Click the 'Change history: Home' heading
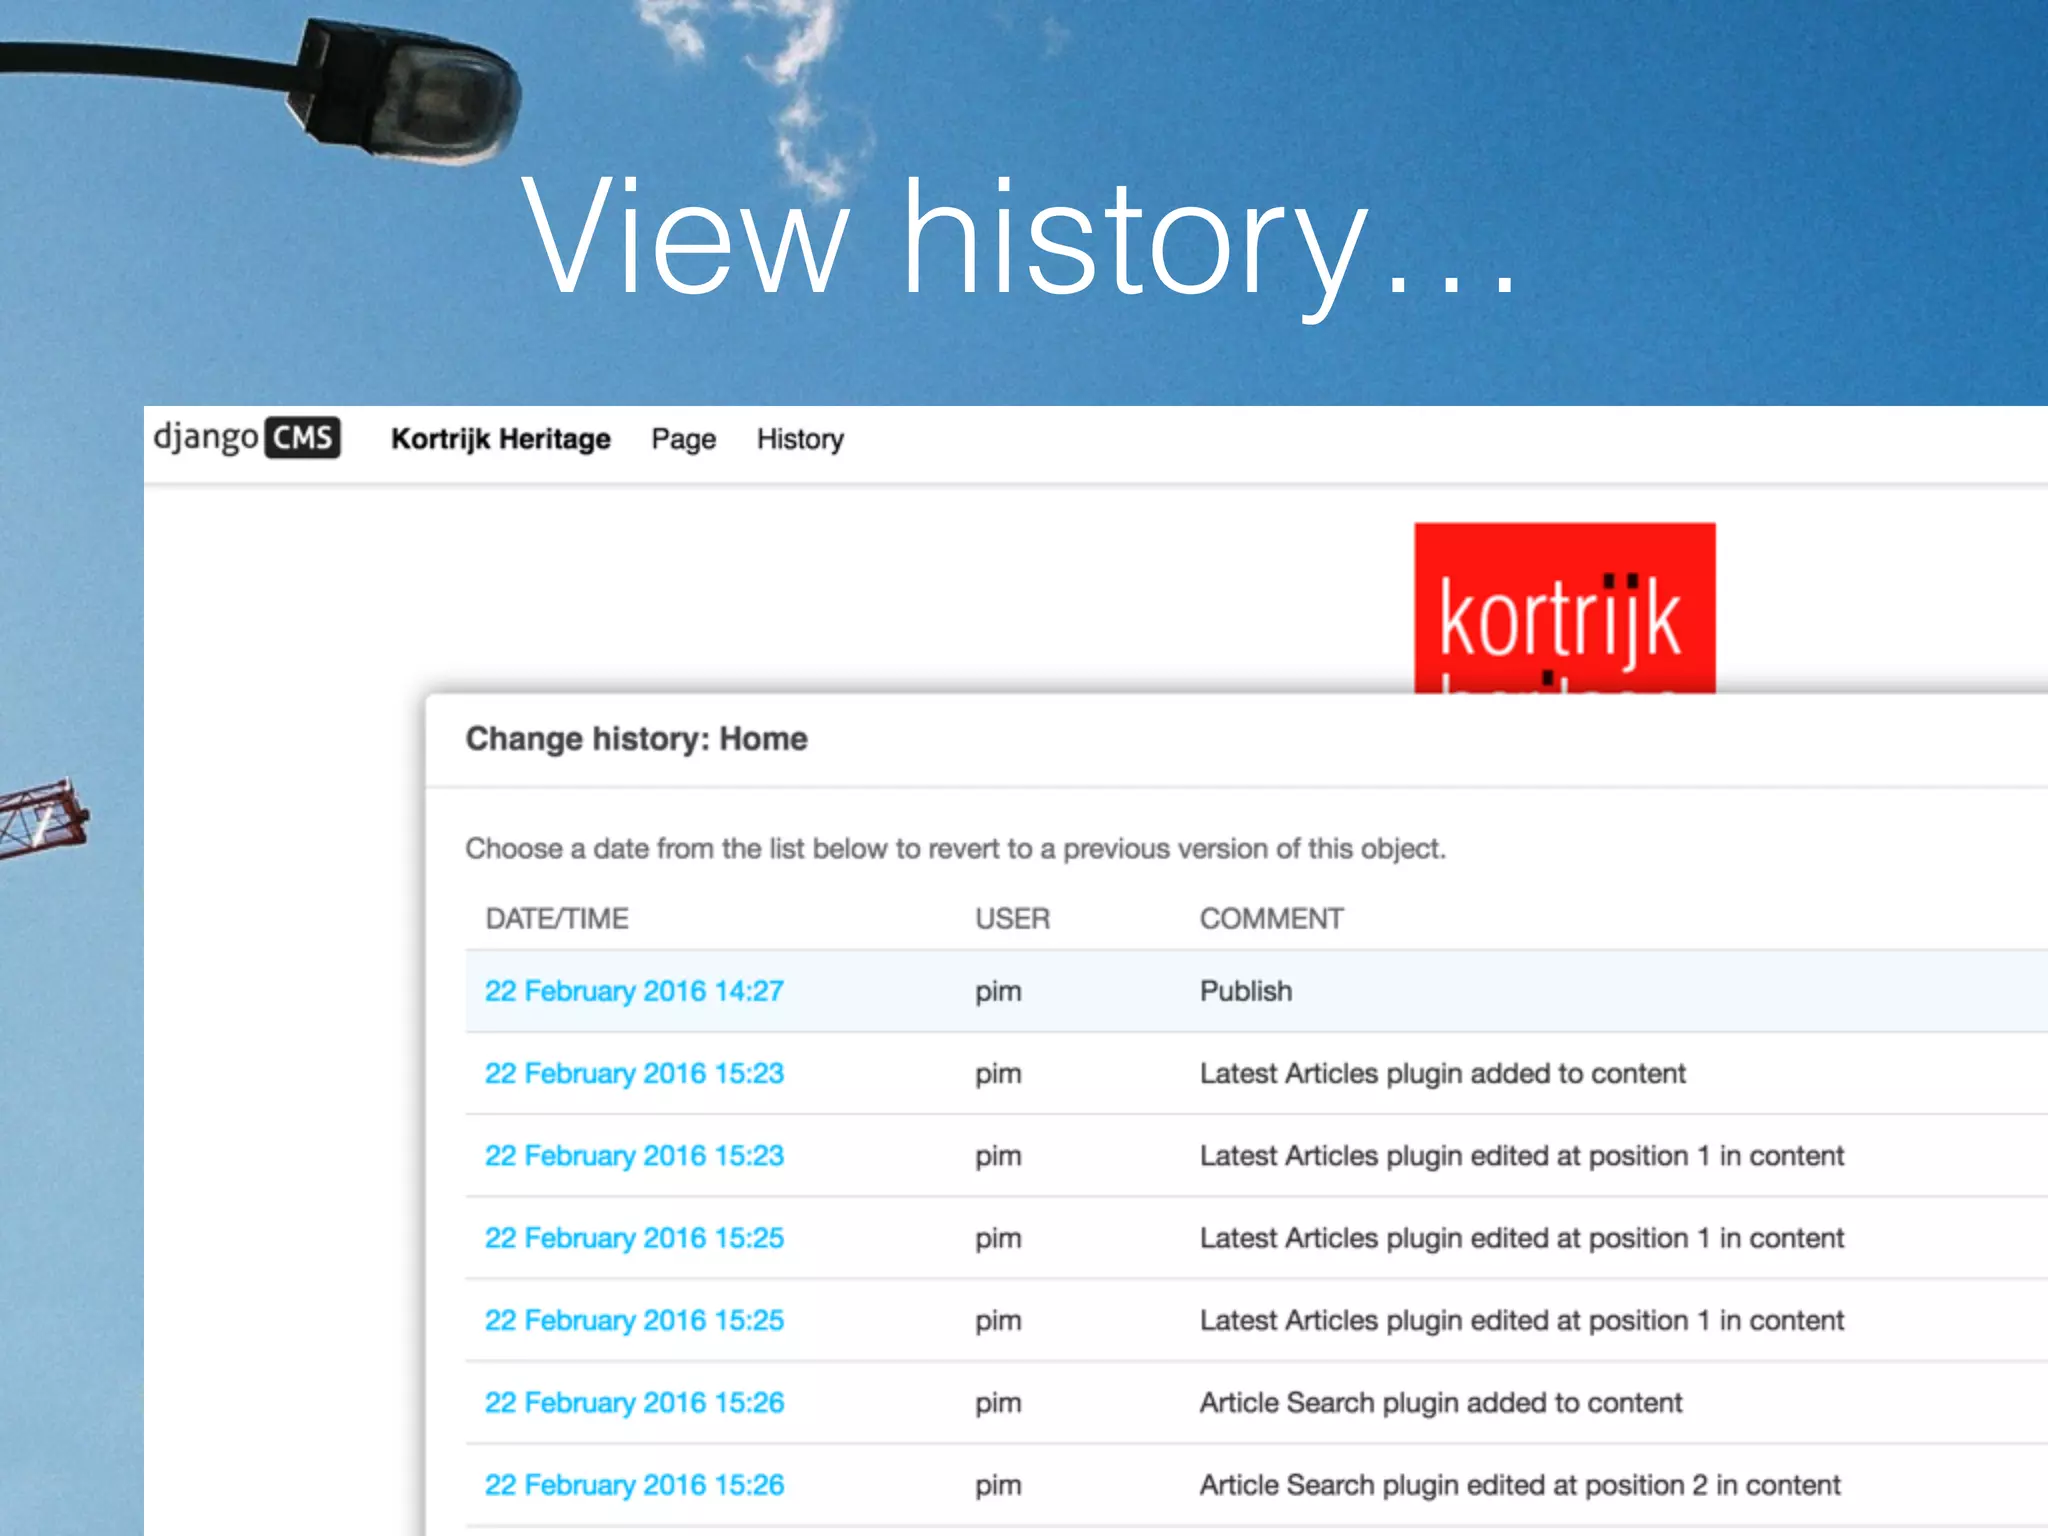This screenshot has height=1536, width=2048. (x=636, y=739)
